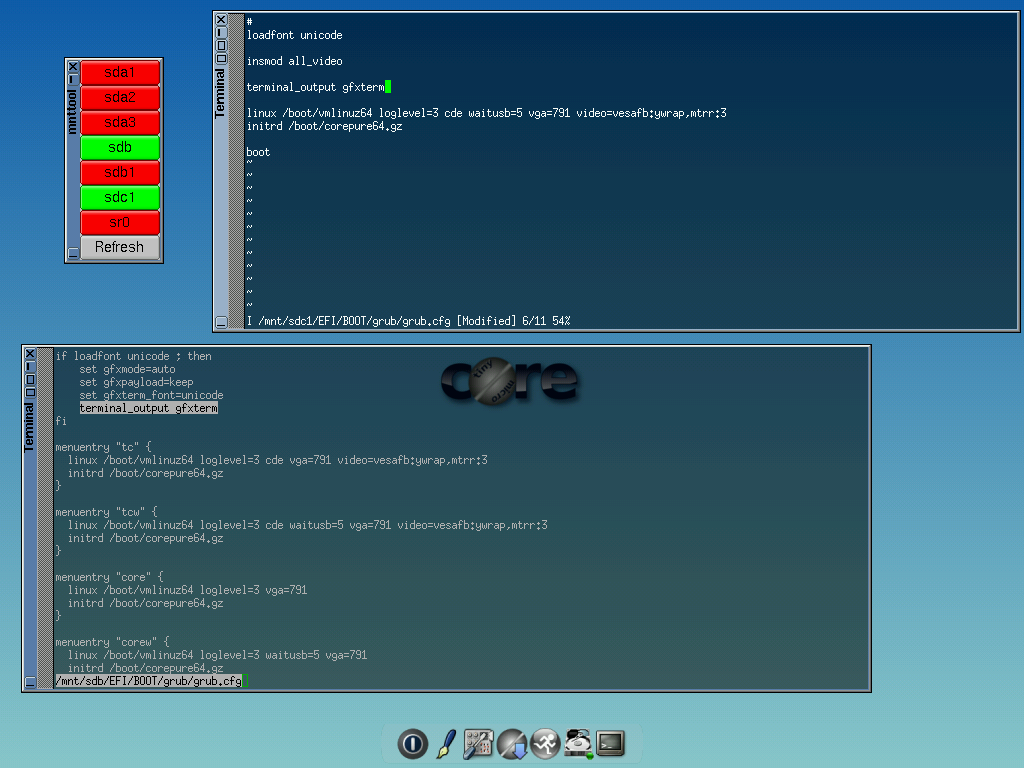Viewport: 1024px width, 768px height.
Task: Unmount the green sdc1 partition
Action: pyautogui.click(x=120, y=197)
